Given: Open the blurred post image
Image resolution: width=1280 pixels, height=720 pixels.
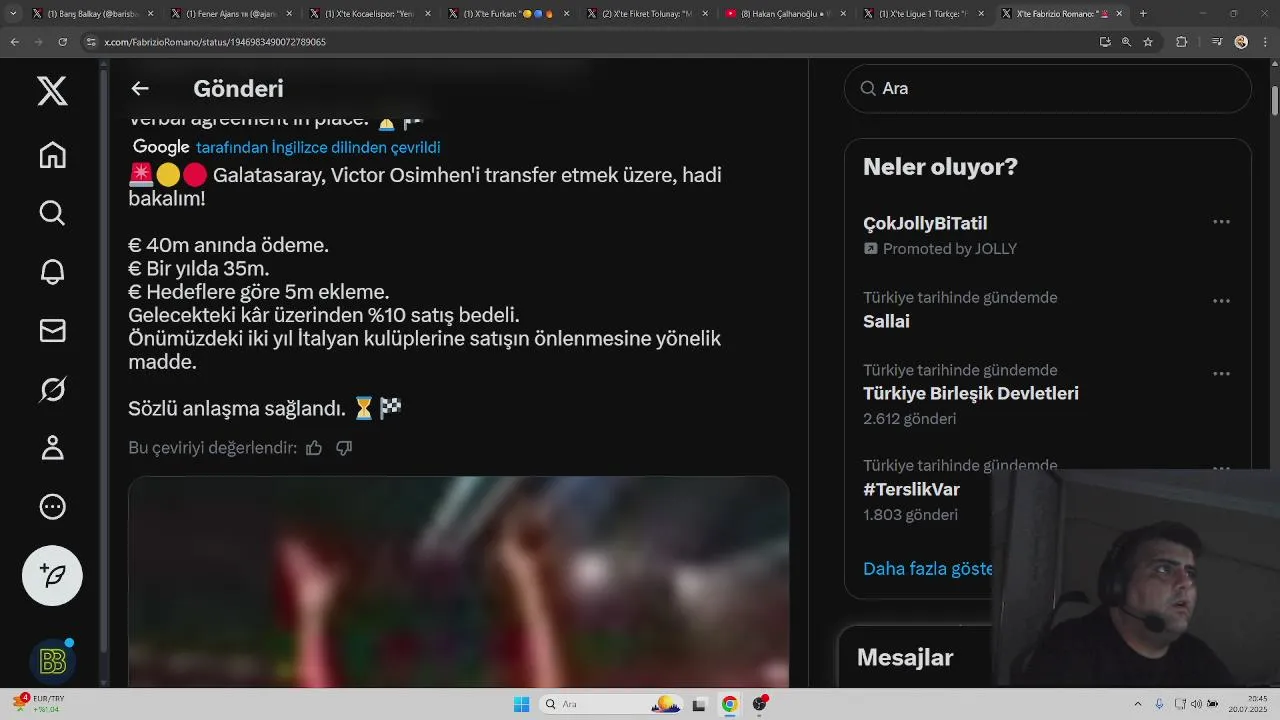Looking at the screenshot, I should (458, 582).
